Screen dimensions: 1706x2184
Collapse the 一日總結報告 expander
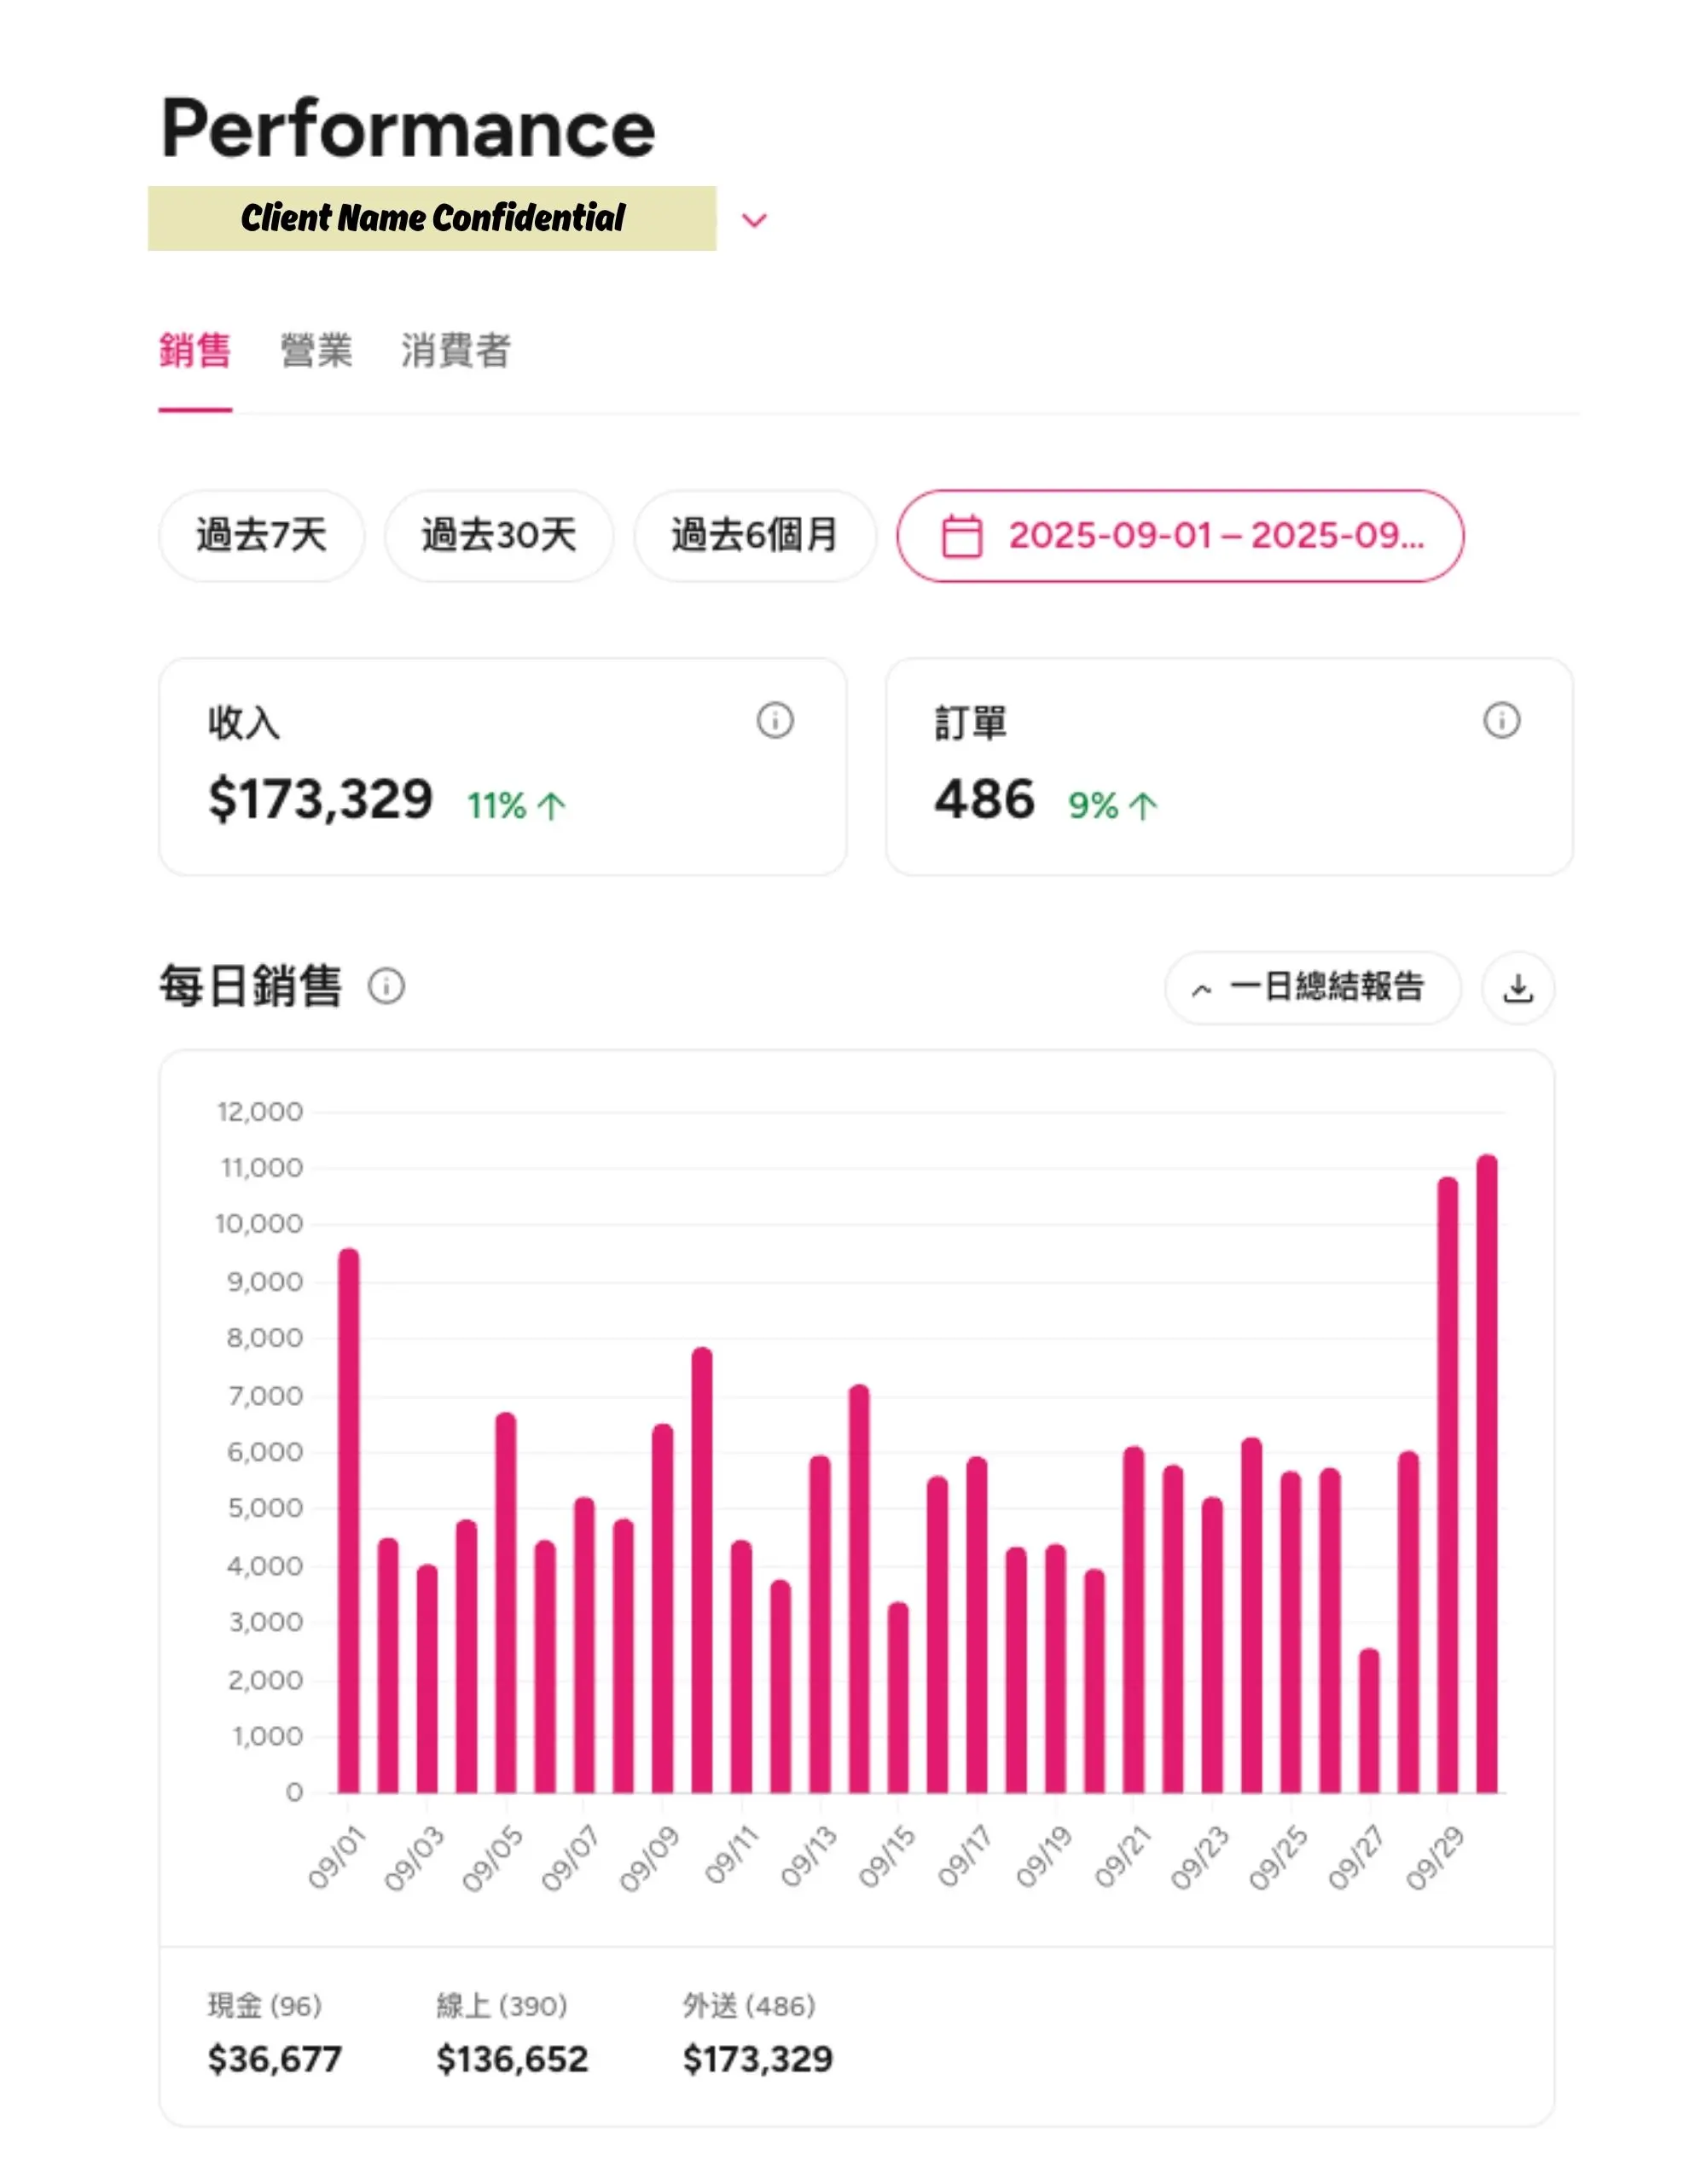1312,988
